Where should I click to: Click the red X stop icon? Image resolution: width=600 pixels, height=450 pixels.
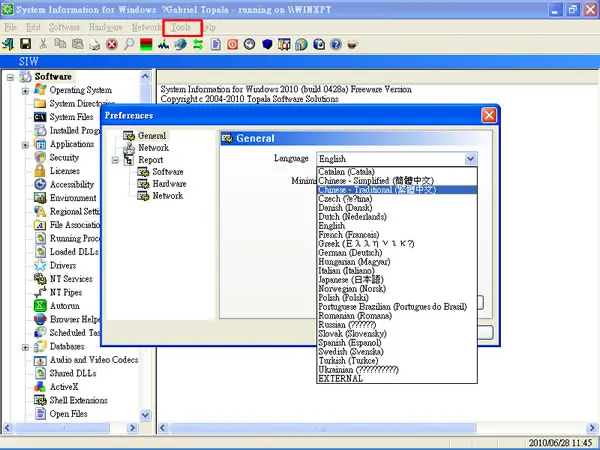(x=112, y=44)
